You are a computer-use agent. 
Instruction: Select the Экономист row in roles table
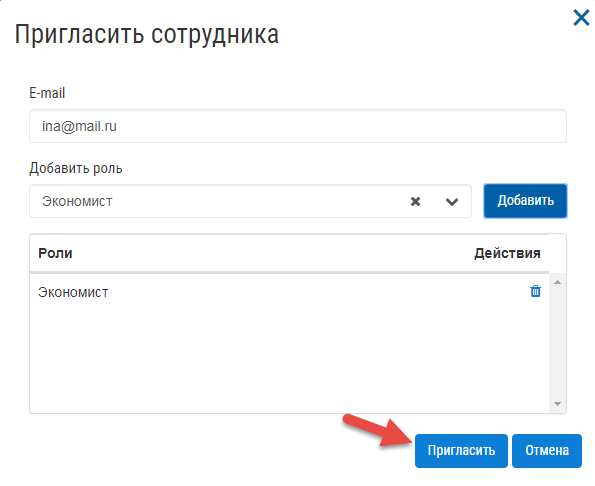(x=289, y=292)
